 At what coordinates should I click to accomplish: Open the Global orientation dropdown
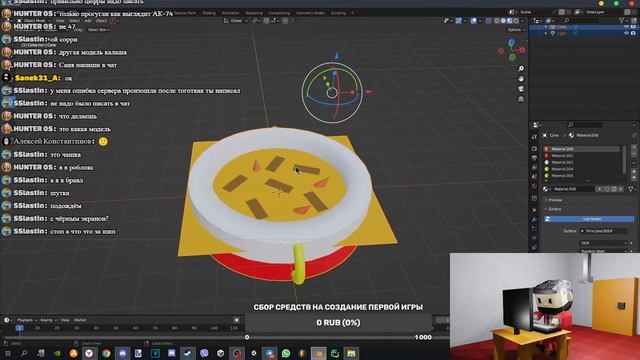236,20
